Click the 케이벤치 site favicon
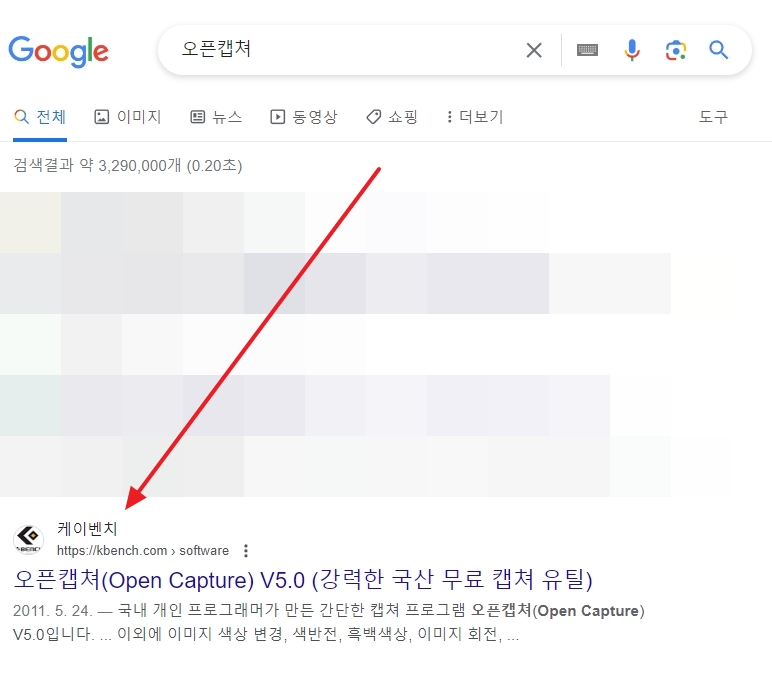The height and width of the screenshot is (679, 772). 29,540
